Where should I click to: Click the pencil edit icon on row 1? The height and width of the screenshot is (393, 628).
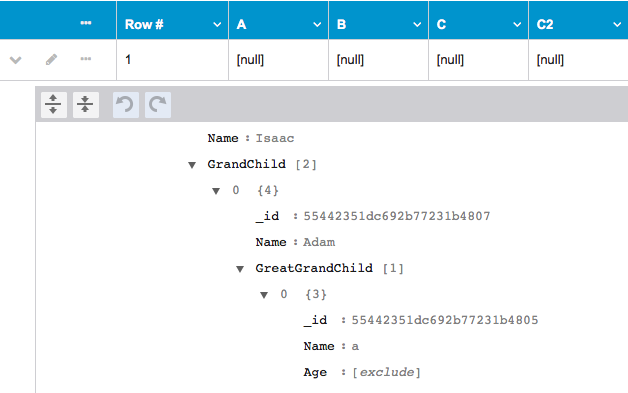coord(51,60)
